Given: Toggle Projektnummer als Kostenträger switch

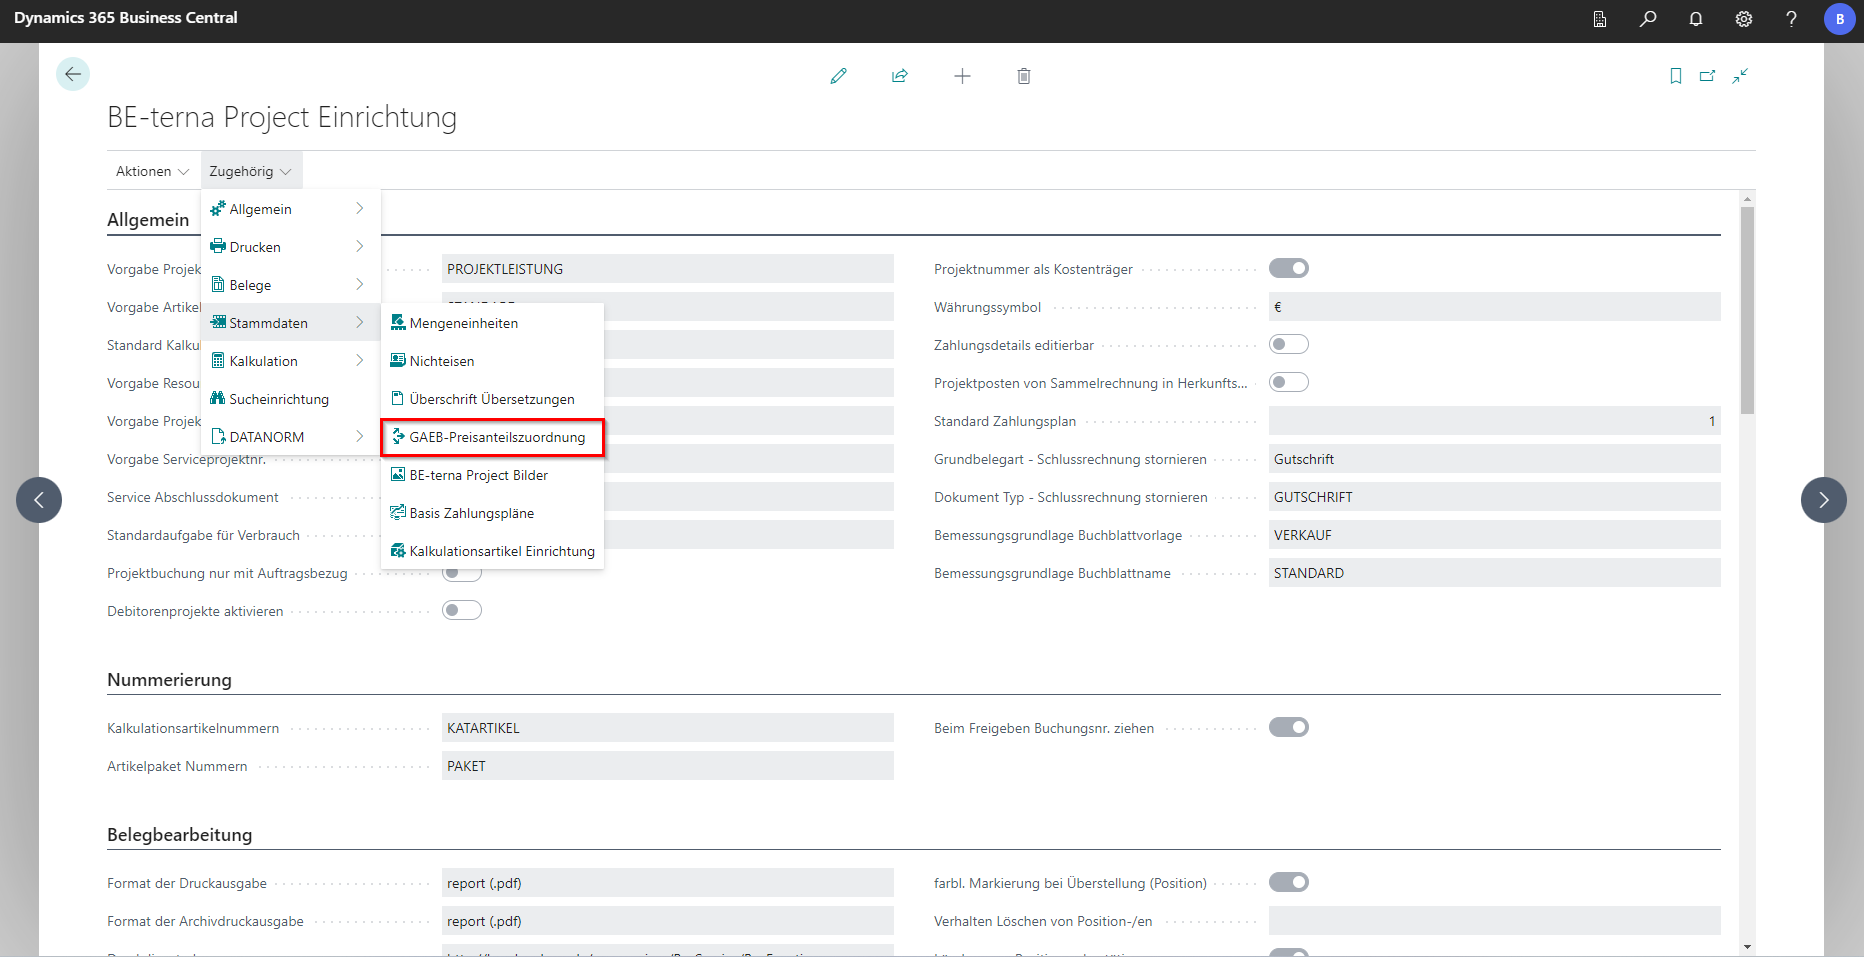Looking at the screenshot, I should point(1288,268).
